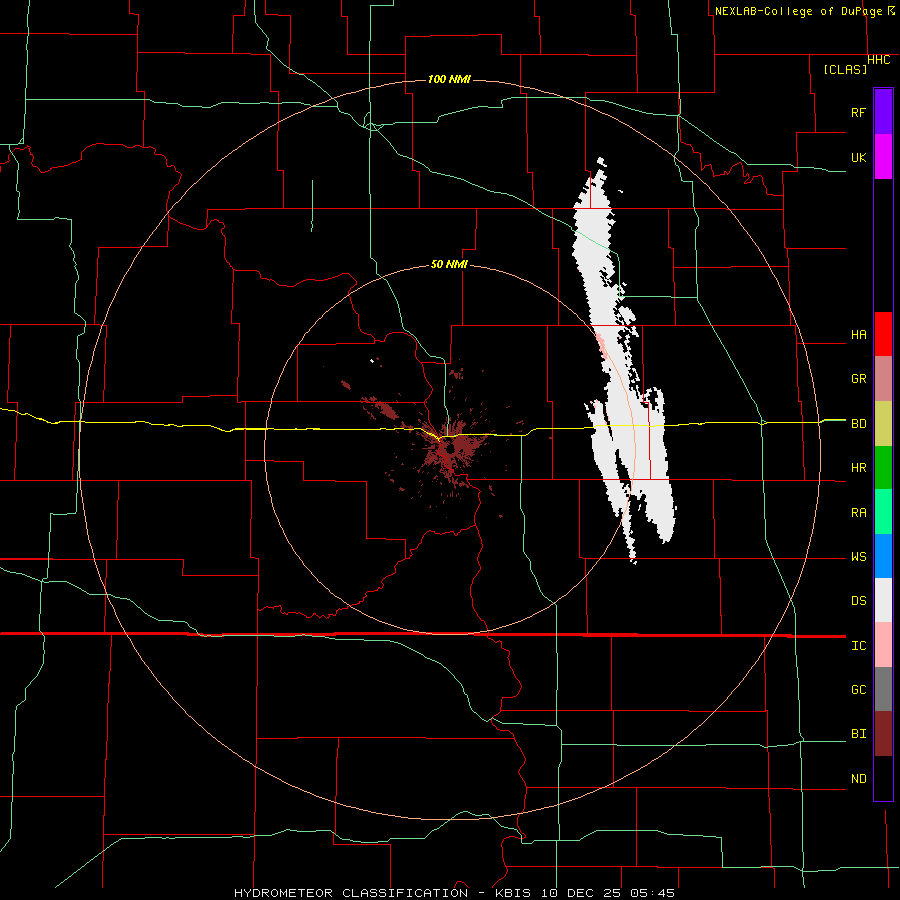Click the BD legend label
Viewport: 900px width, 900px height.
click(x=858, y=424)
